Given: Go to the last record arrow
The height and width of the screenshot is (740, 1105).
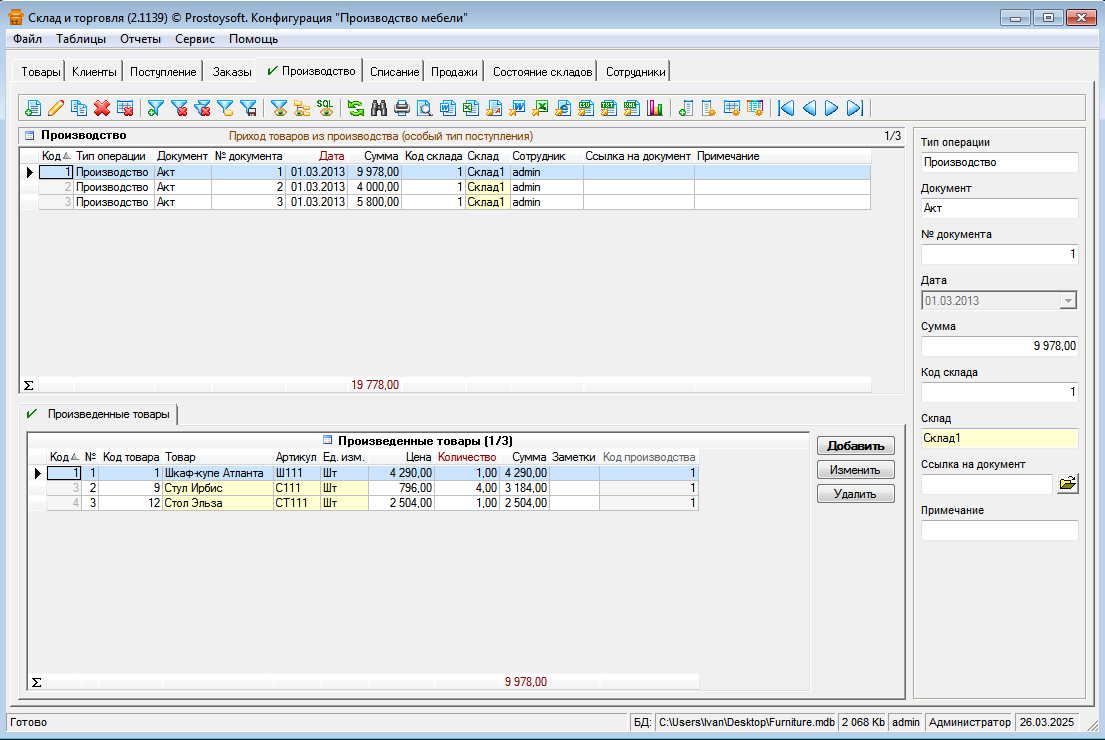Looking at the screenshot, I should 855,108.
